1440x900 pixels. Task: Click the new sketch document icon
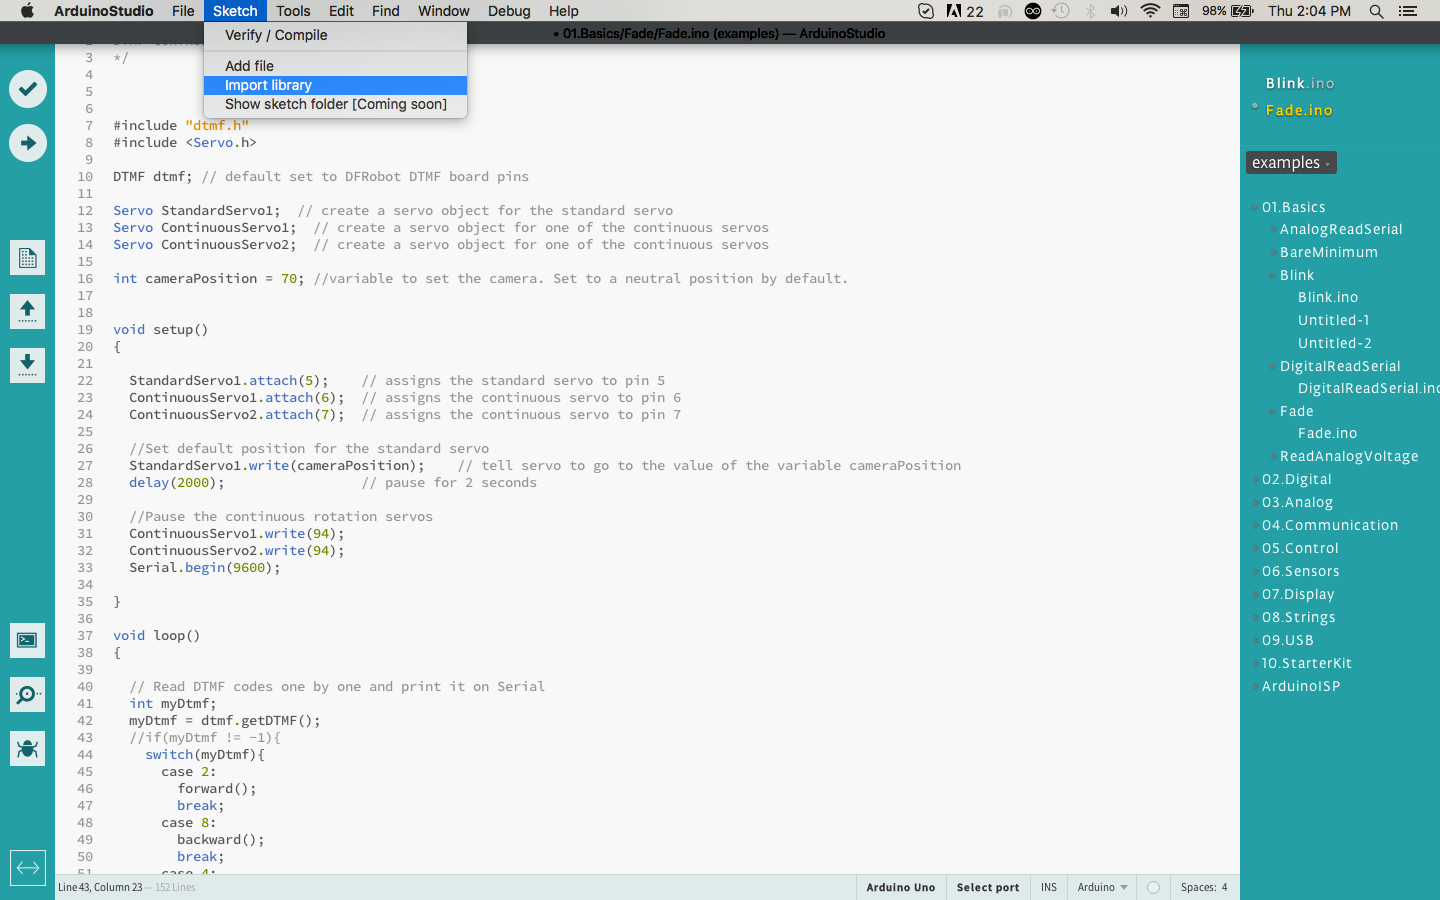[x=28, y=258]
